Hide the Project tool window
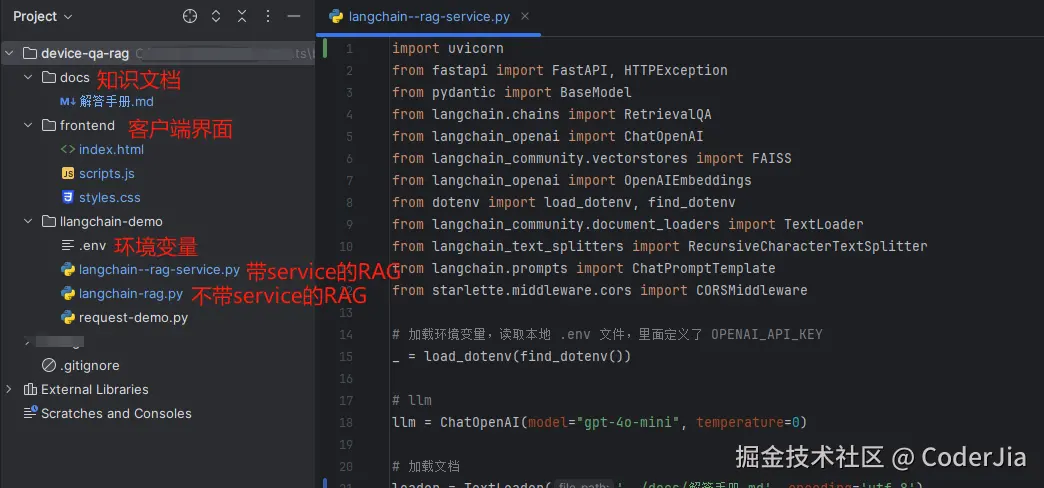Screen dimensions: 1044x488 pyautogui.click(x=294, y=17)
